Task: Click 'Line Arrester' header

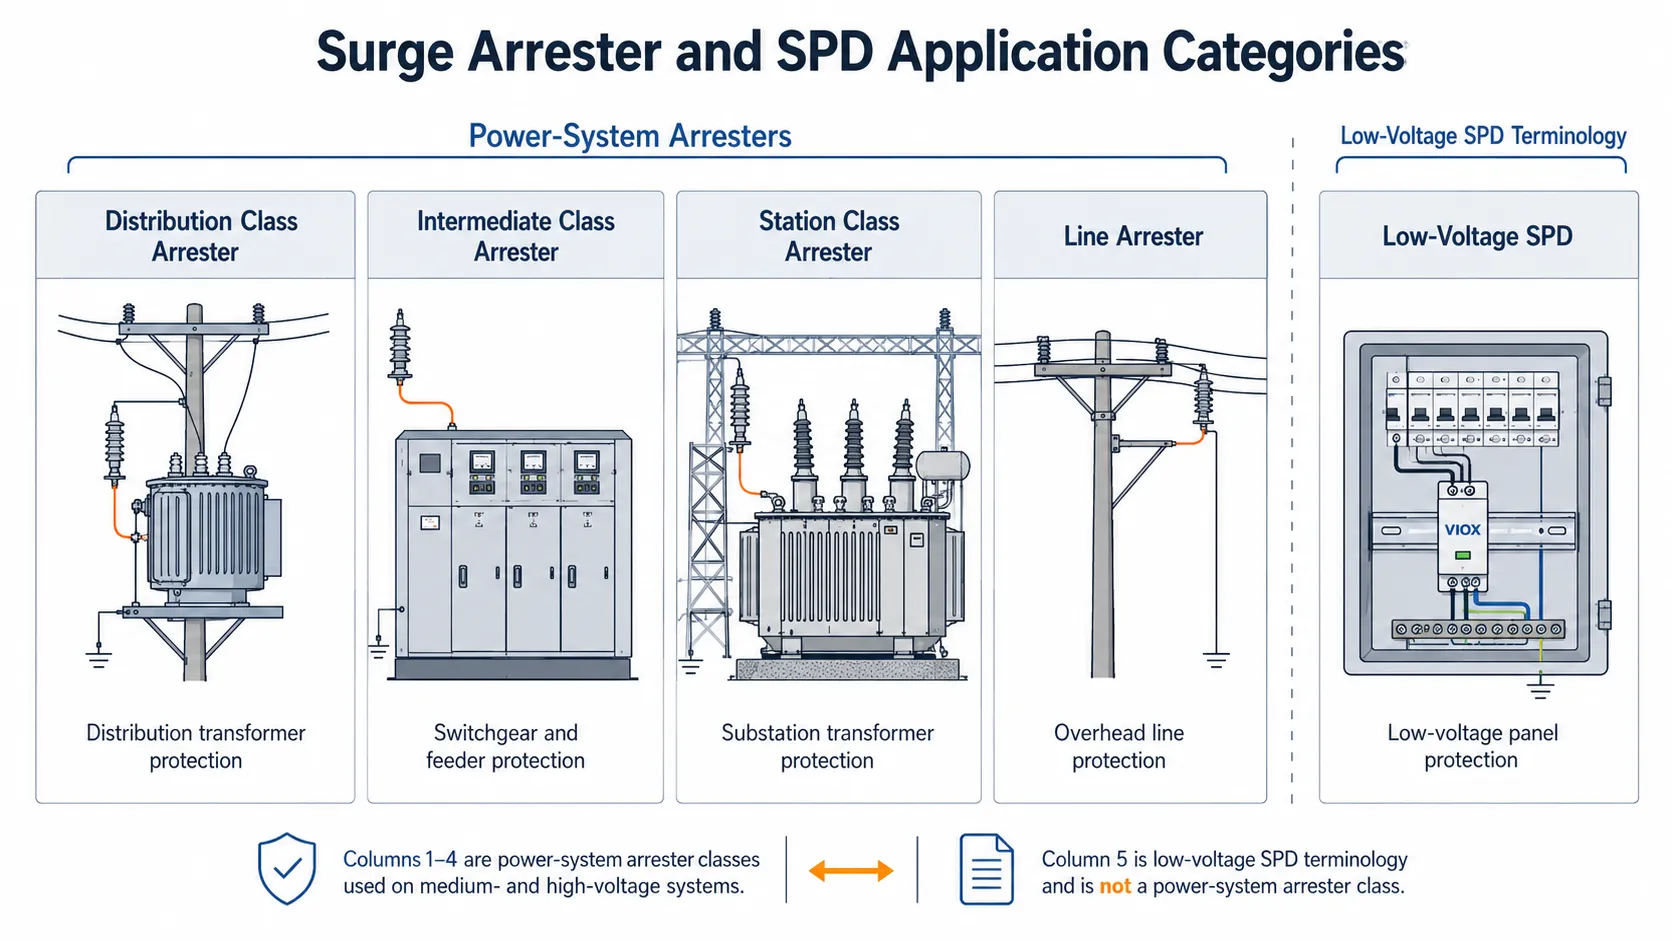Action: click(x=1133, y=236)
